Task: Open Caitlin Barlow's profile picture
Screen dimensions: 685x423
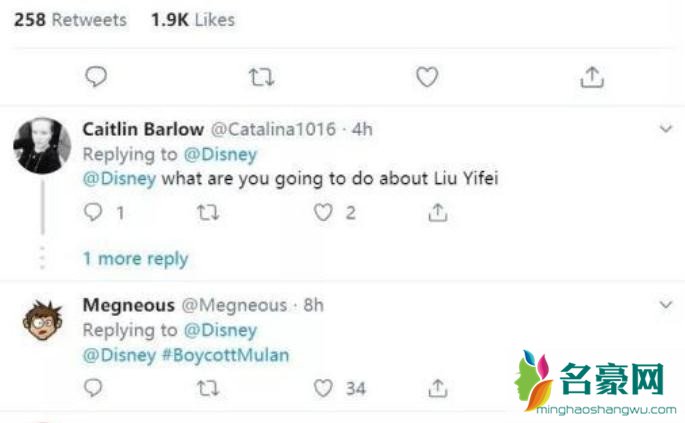Action: (x=41, y=145)
